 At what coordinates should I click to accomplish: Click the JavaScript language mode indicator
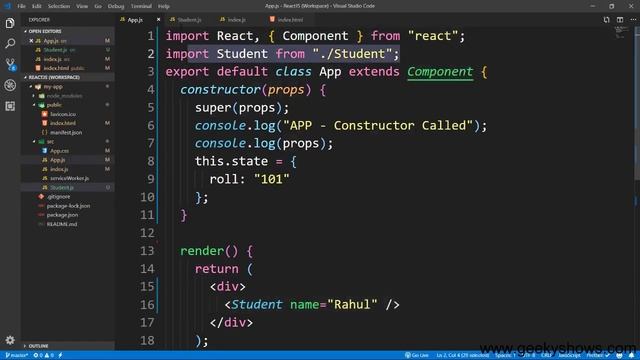(x=569, y=356)
